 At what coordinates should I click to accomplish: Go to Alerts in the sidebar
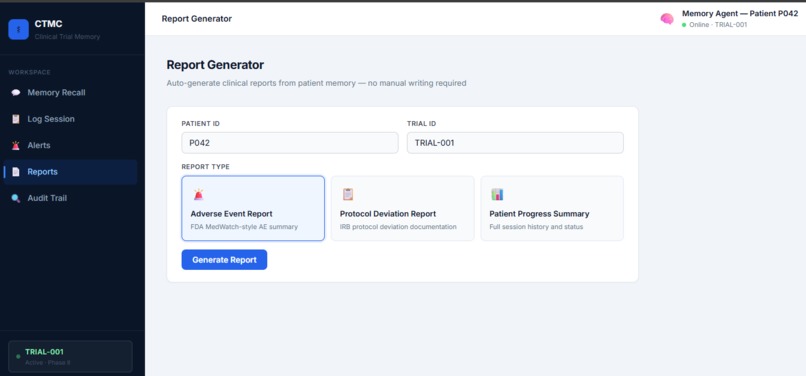70,145
